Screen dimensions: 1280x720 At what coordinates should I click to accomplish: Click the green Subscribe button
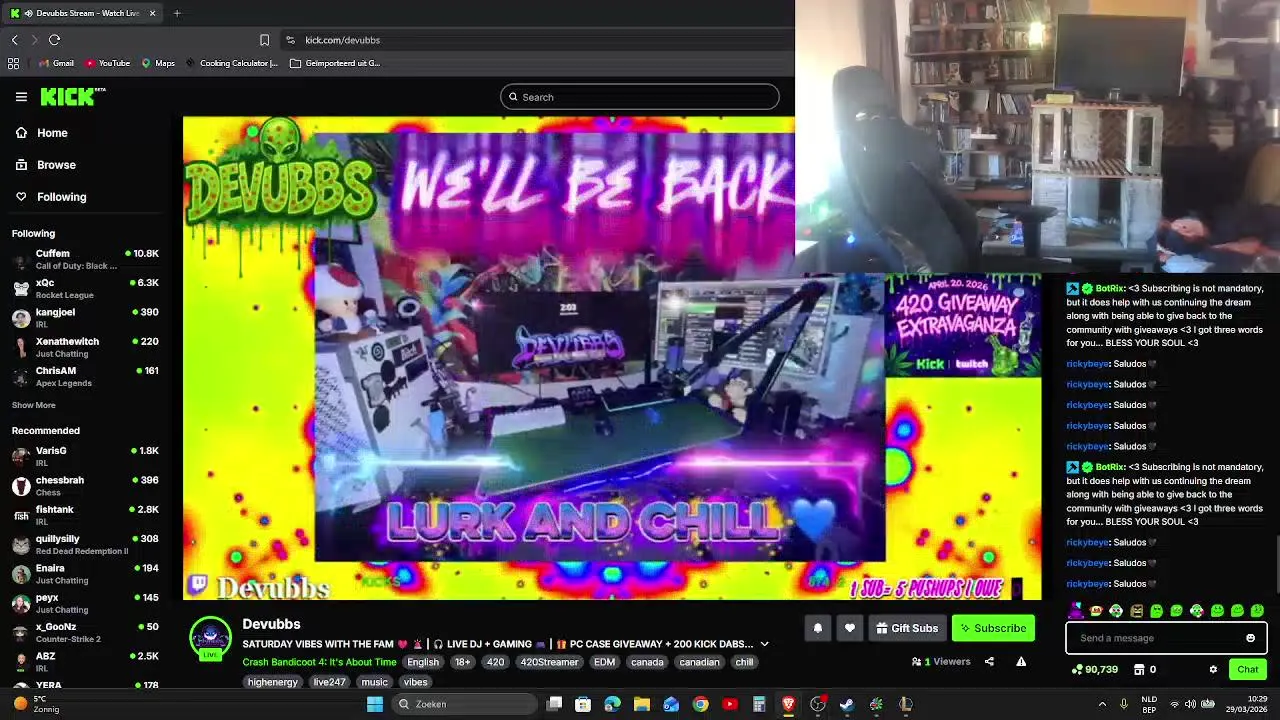[993, 628]
